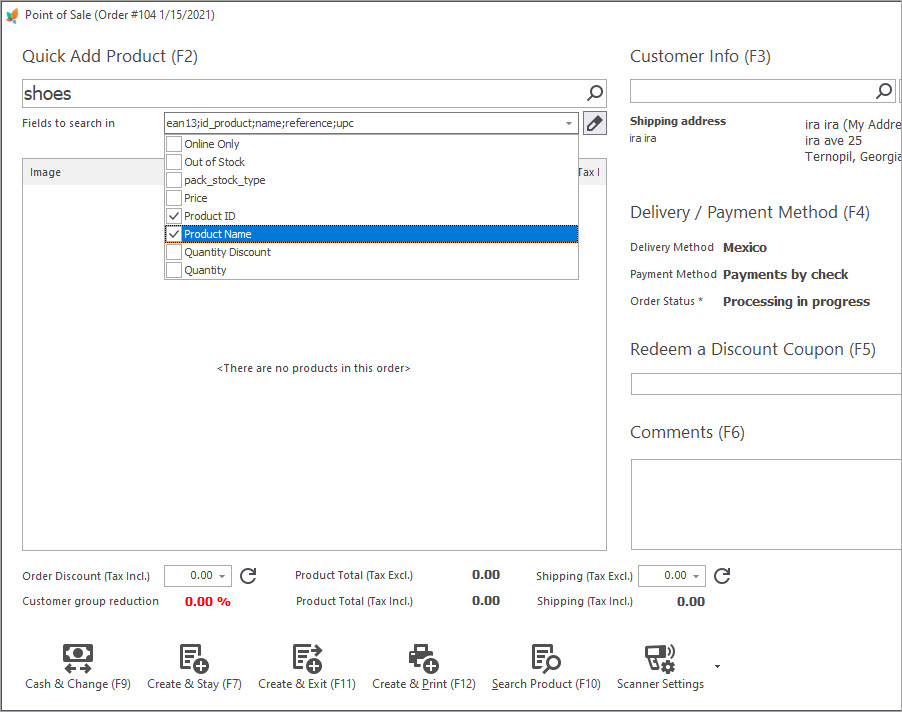Collapse the Fields to search in dropdown
Image resolution: width=902 pixels, height=712 pixels.
(x=568, y=123)
